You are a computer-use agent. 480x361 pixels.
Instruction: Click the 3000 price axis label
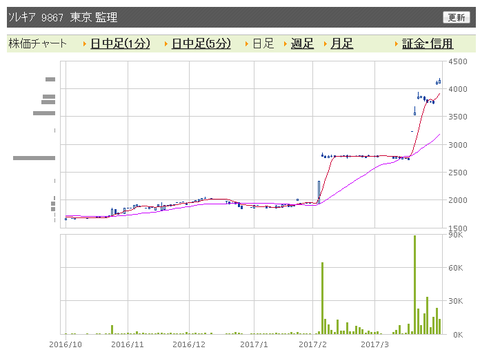(458, 145)
